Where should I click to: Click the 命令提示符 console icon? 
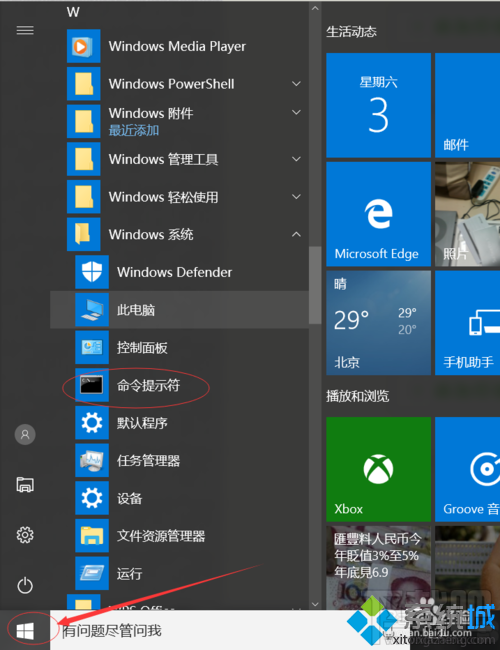pyautogui.click(x=92, y=385)
